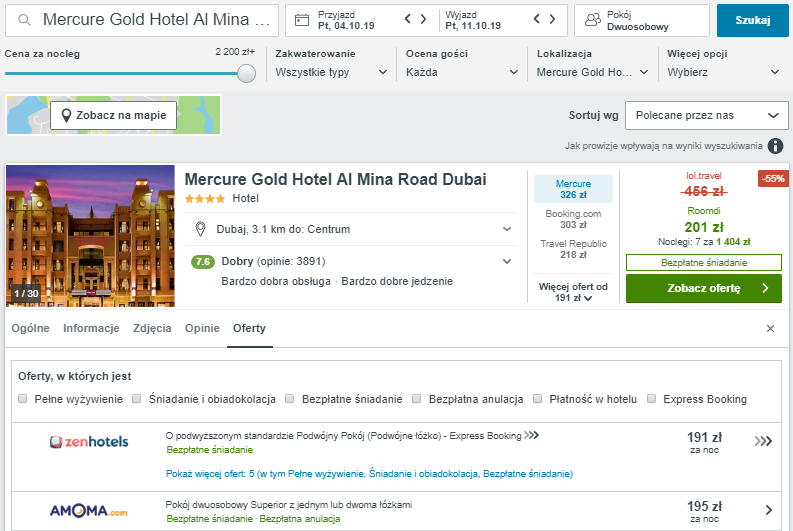
Task: Expand the Dobry rating details
Action: (x=507, y=262)
